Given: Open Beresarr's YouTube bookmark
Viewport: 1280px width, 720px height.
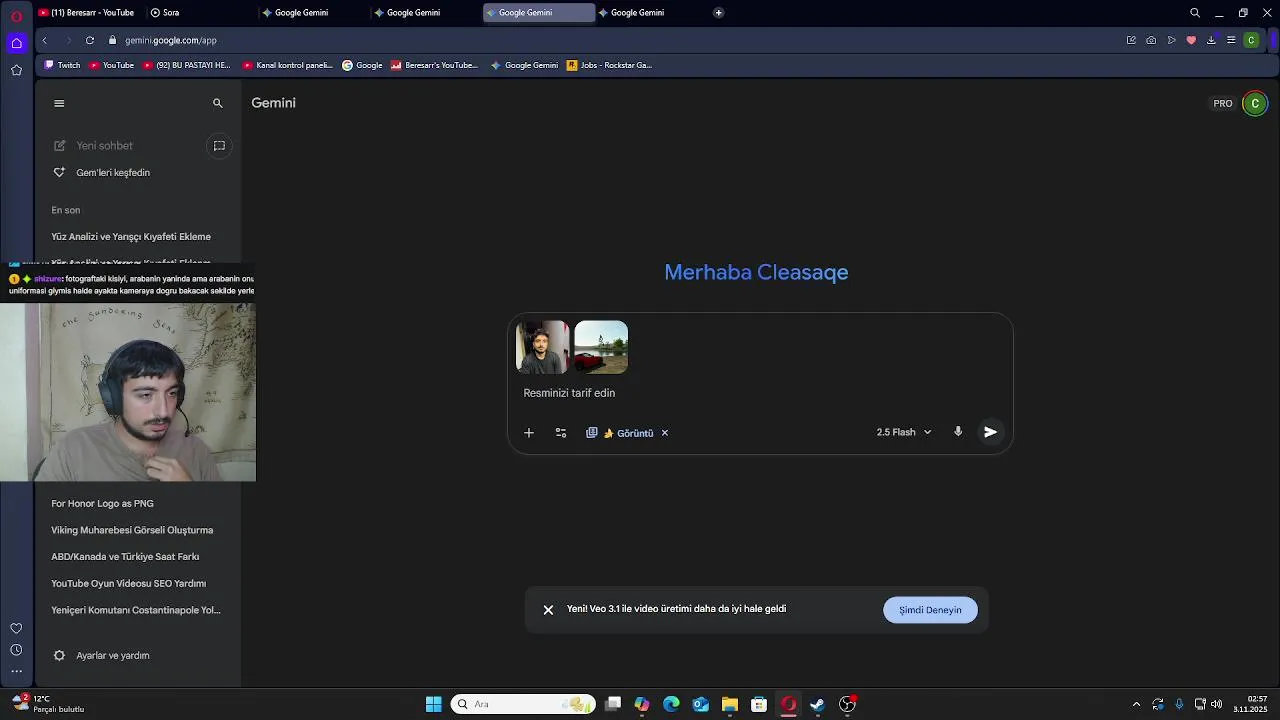Looking at the screenshot, I should click(434, 65).
